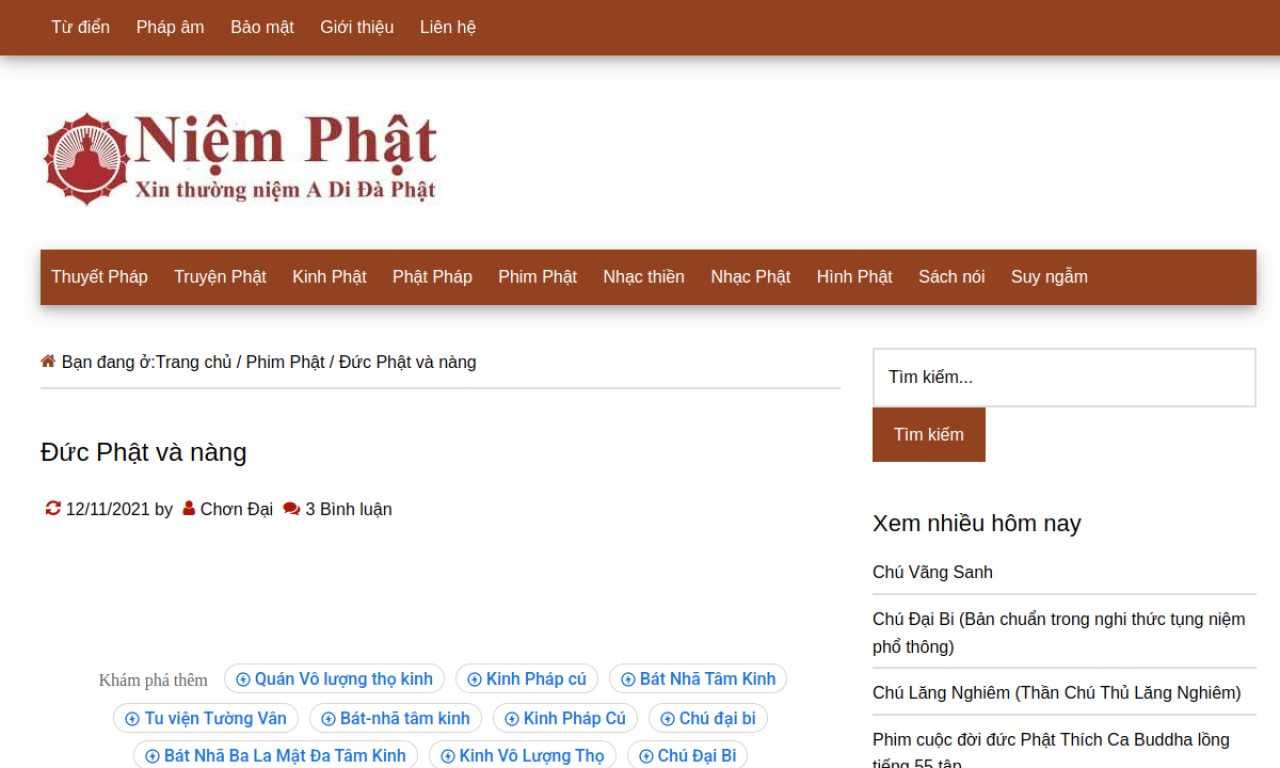Open the Phim Phật menu item
The image size is (1280, 768).
(537, 277)
